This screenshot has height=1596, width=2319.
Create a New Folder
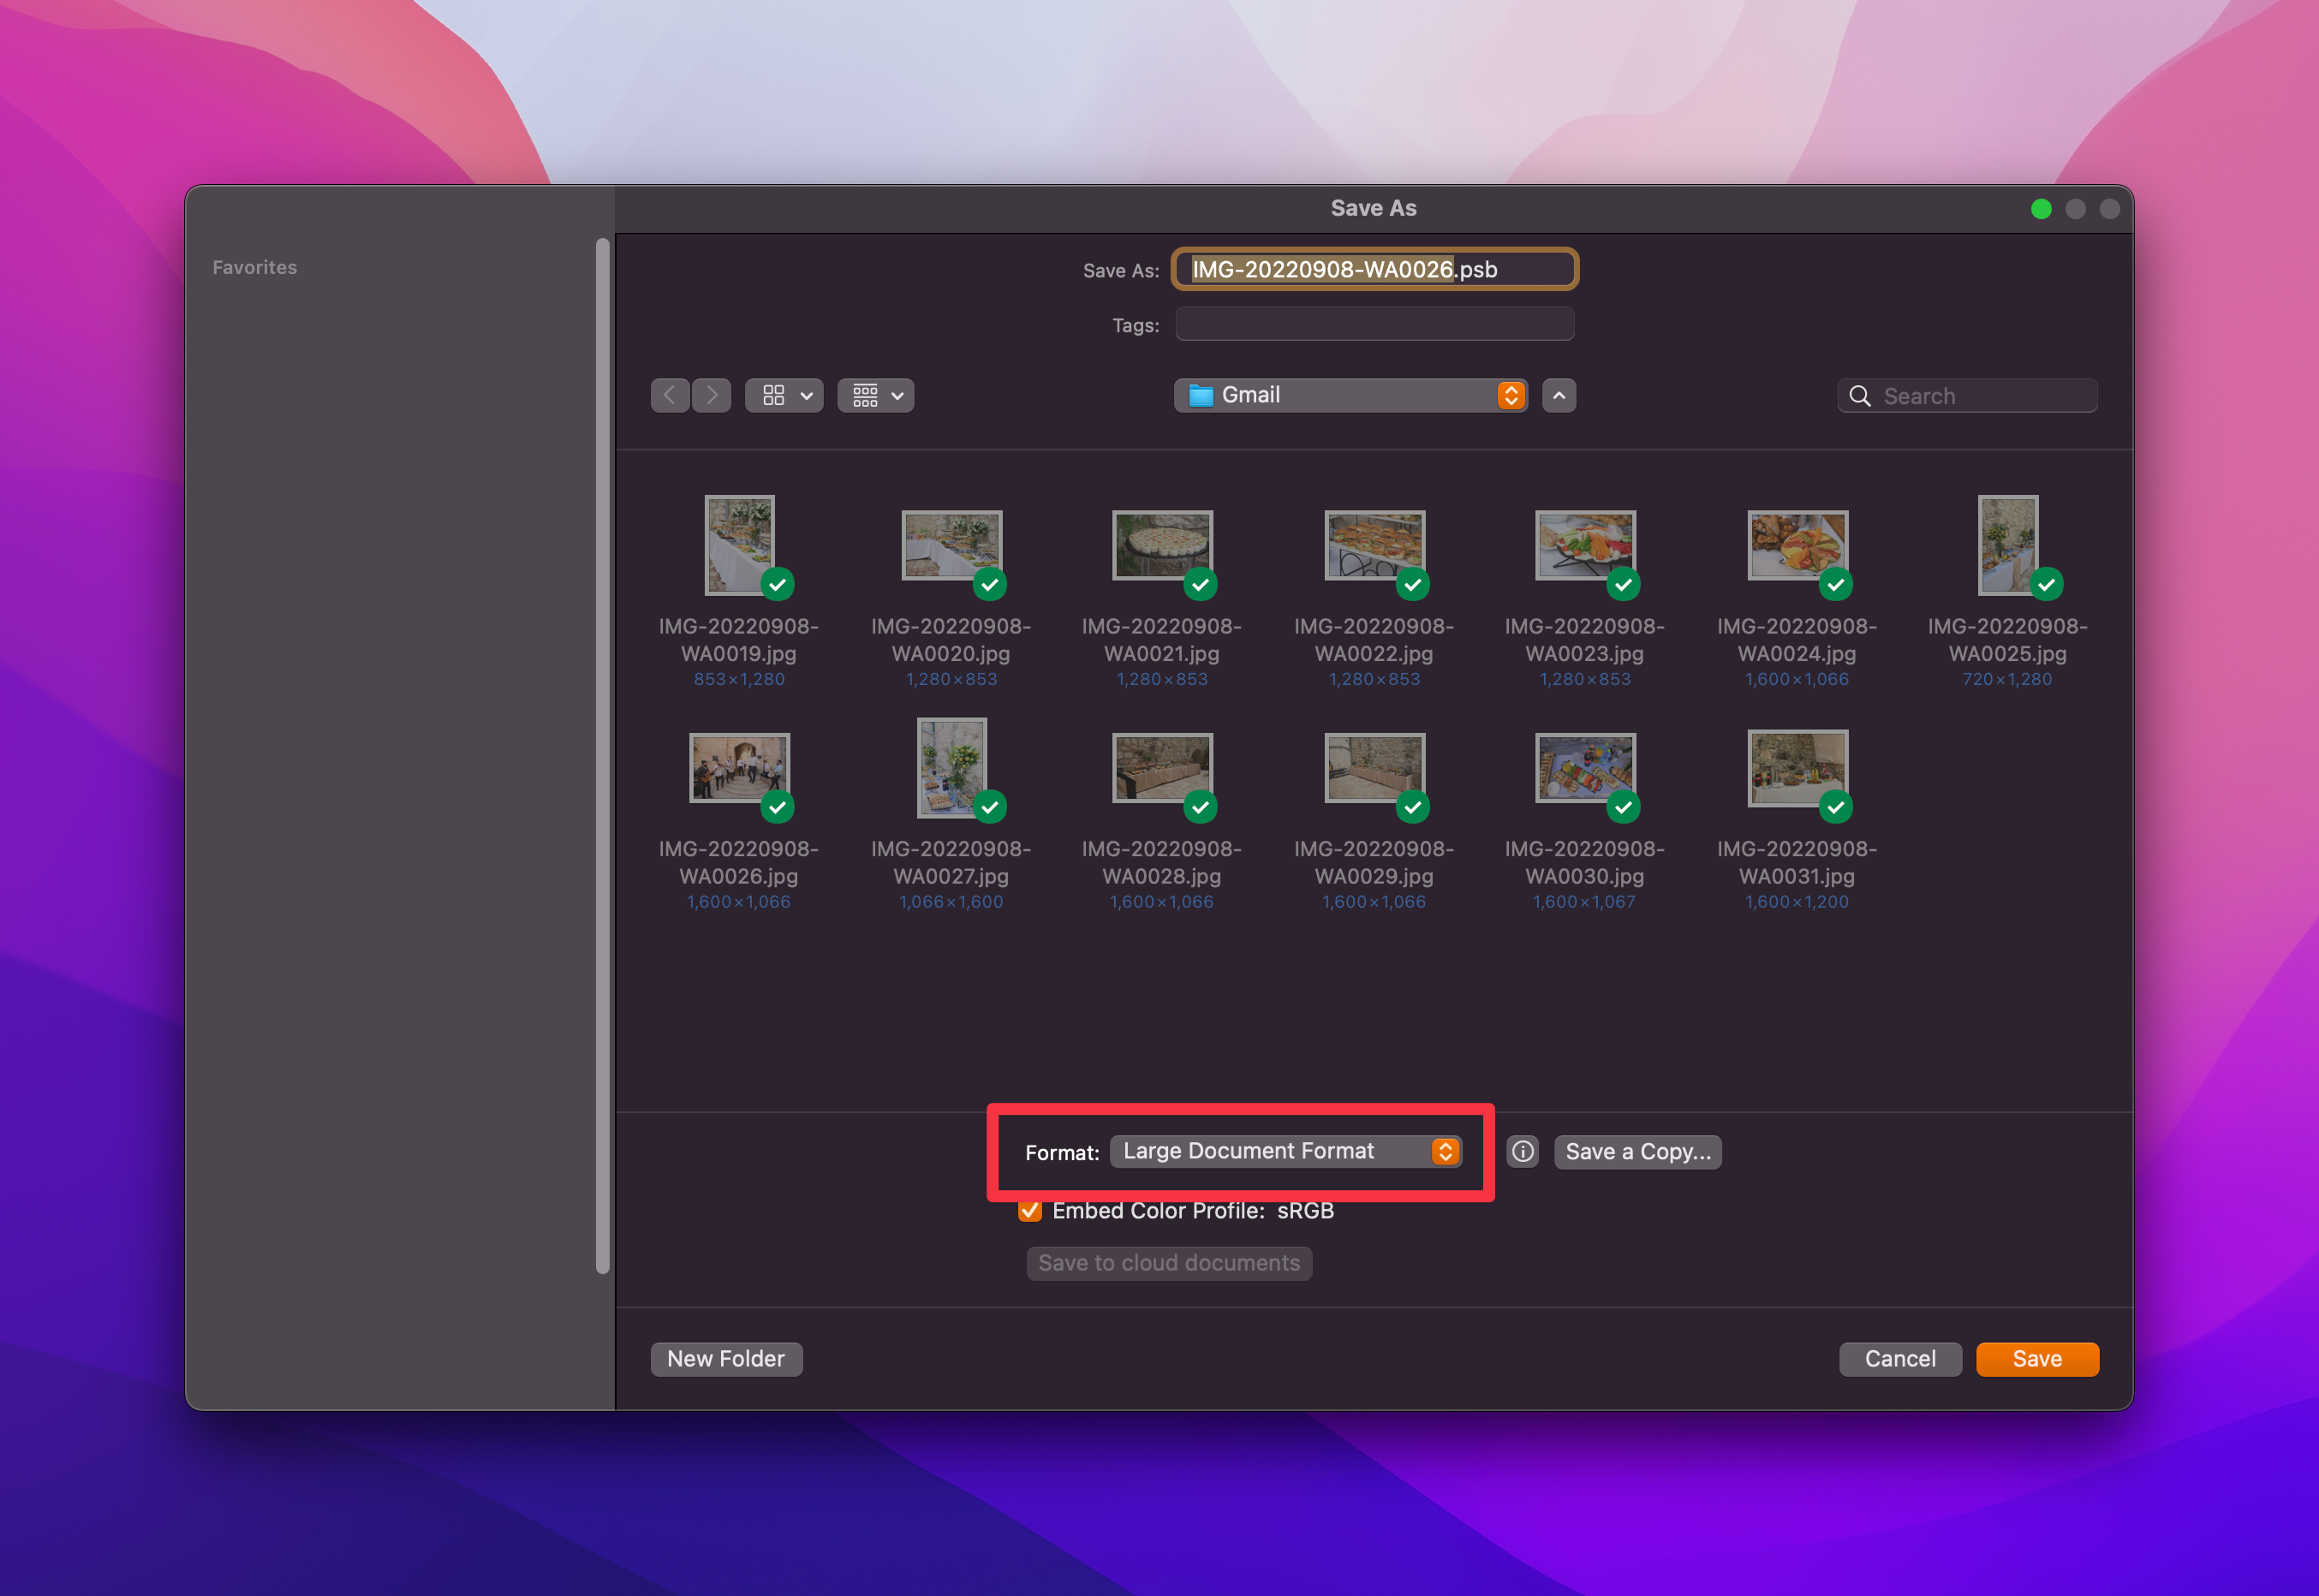(726, 1359)
